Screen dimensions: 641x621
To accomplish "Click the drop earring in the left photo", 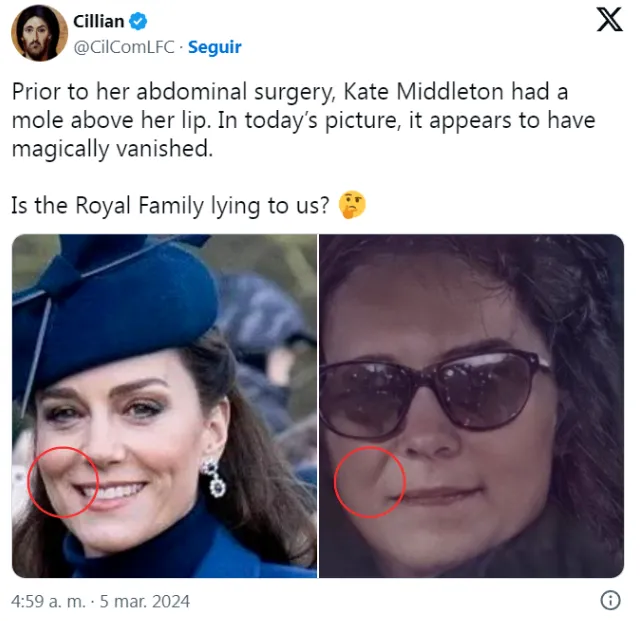I will click(x=214, y=478).
